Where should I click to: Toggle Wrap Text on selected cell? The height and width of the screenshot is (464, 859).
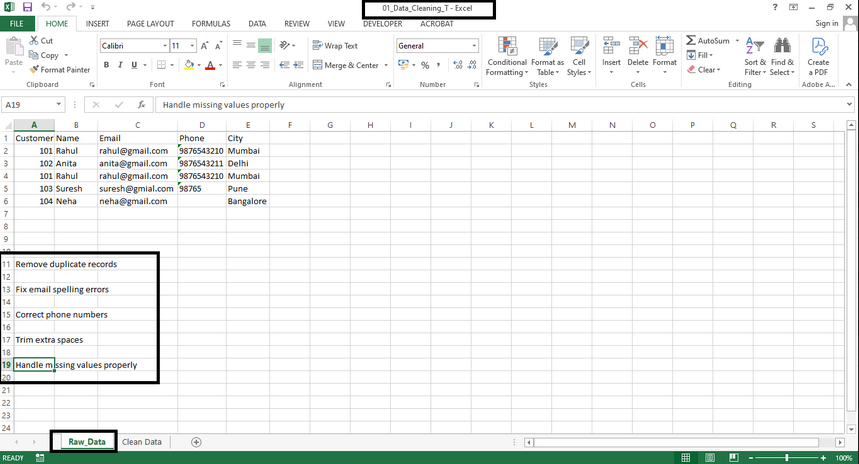pyautogui.click(x=334, y=46)
